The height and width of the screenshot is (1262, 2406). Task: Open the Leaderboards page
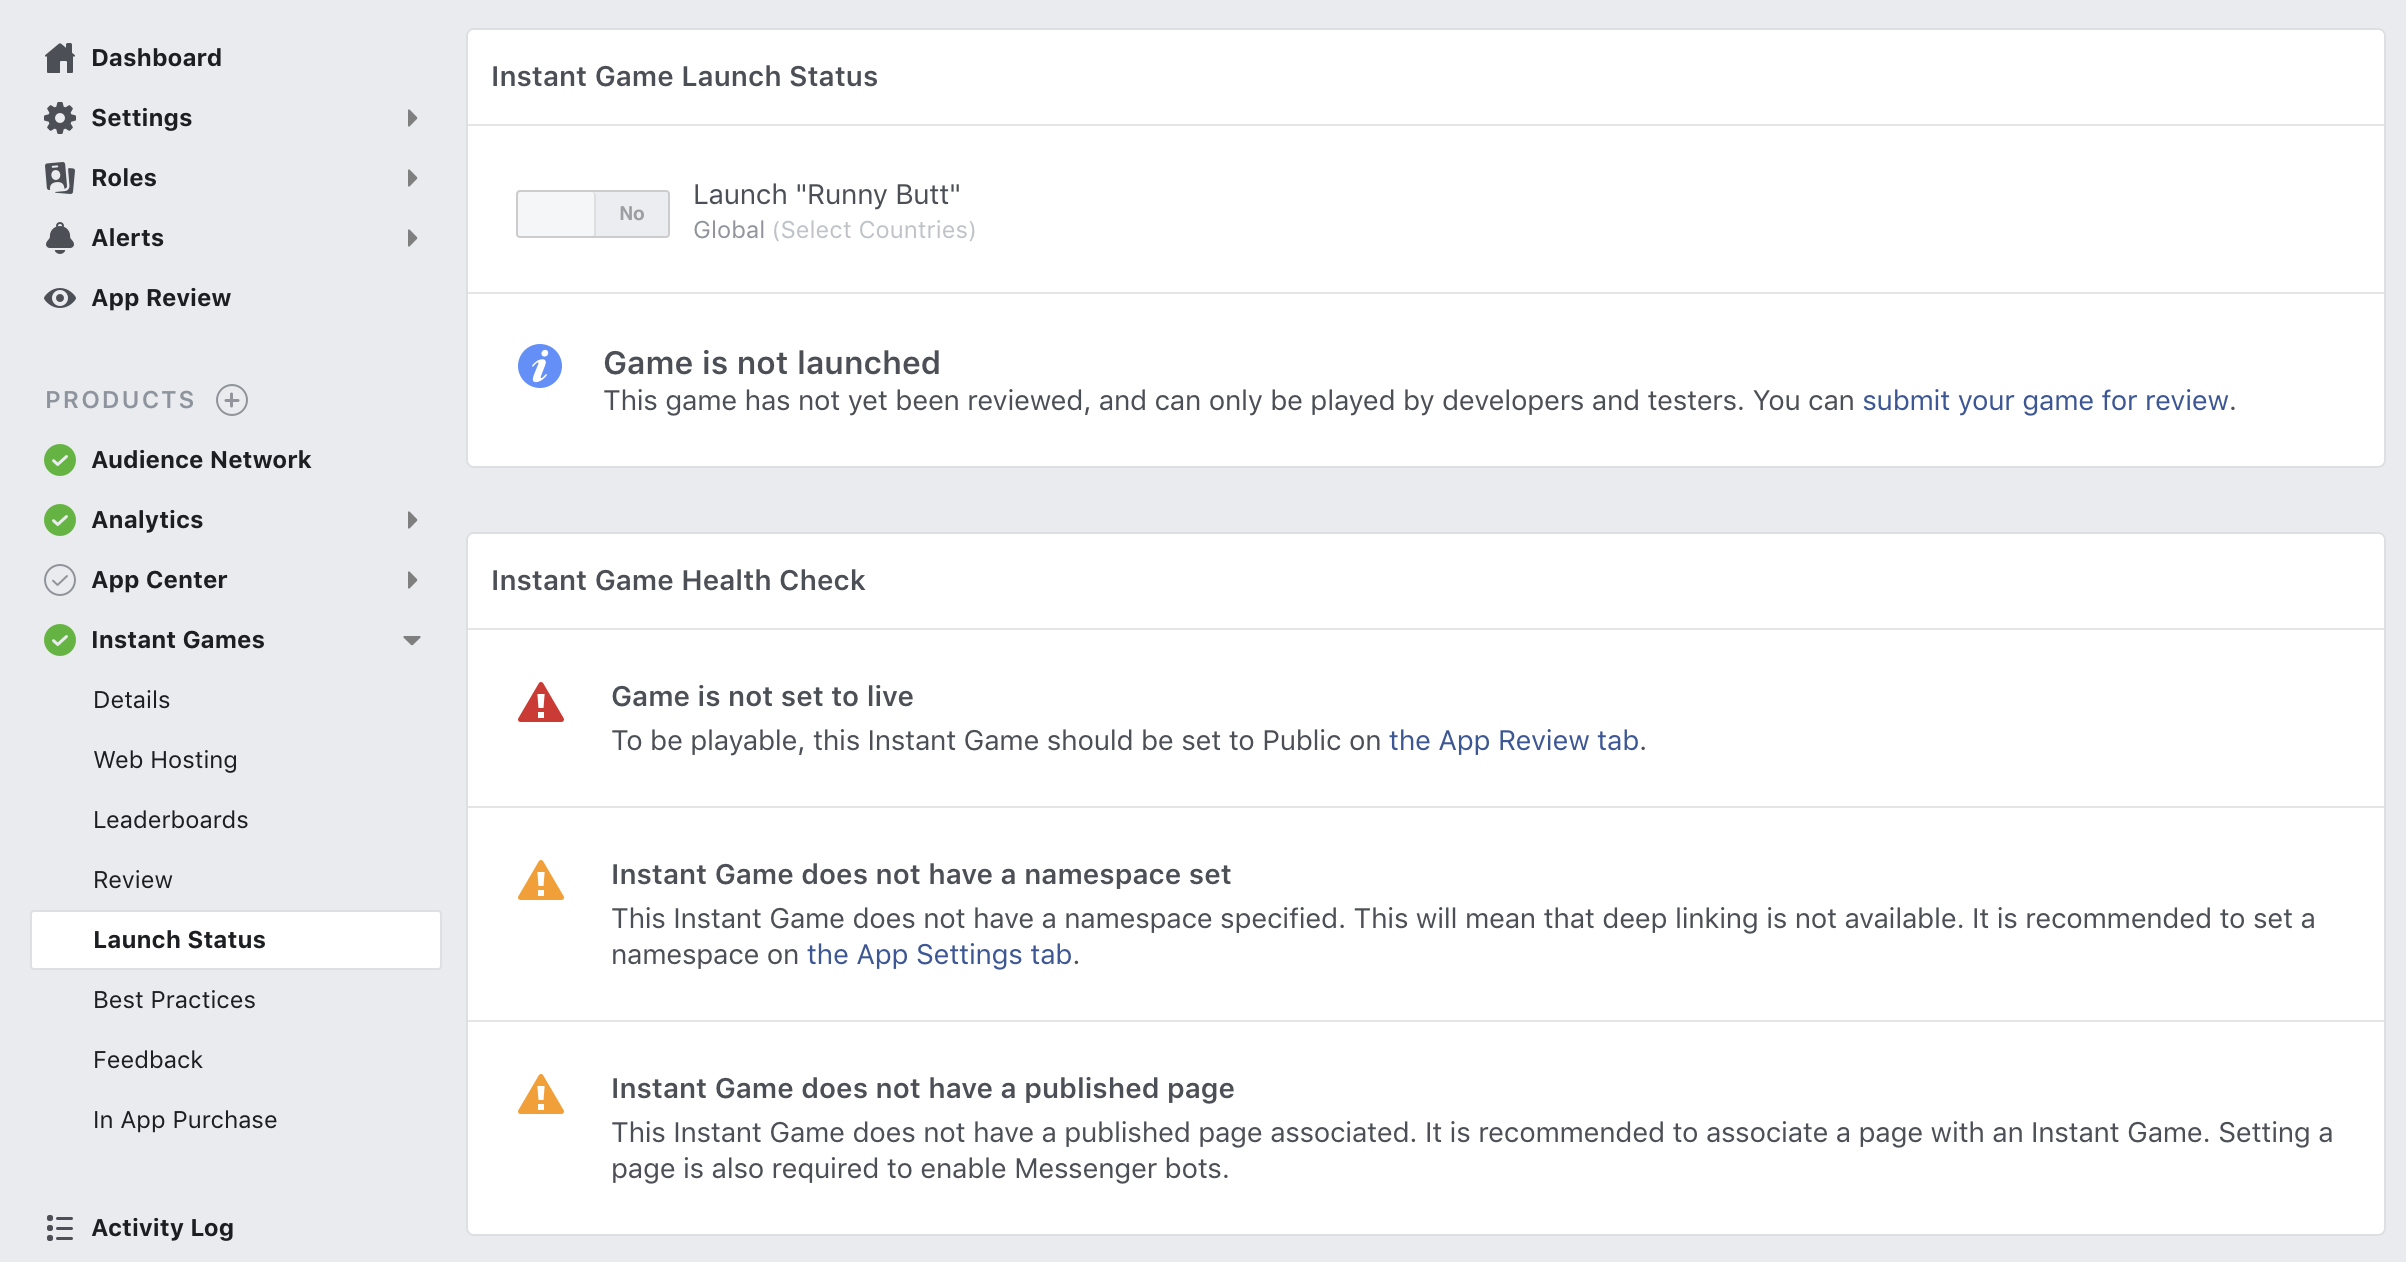pos(171,820)
